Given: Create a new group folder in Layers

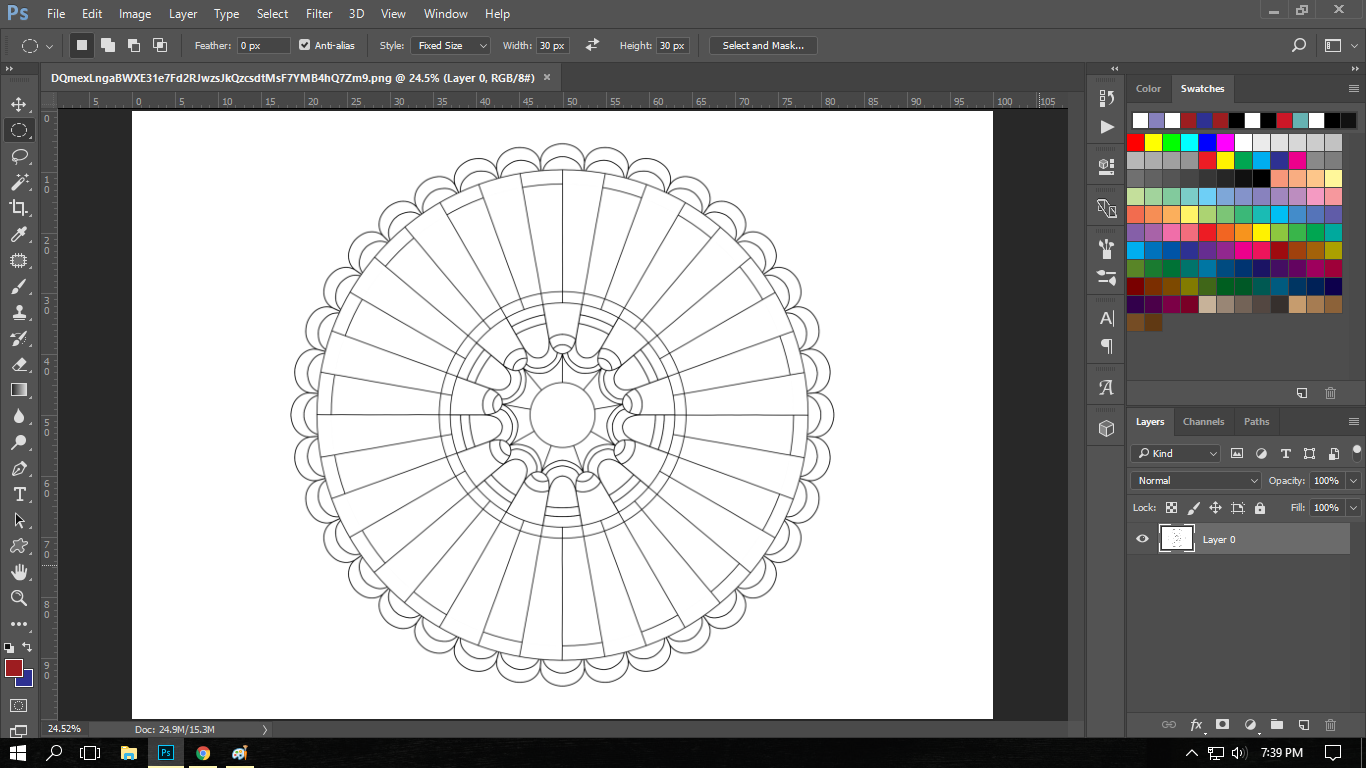Looking at the screenshot, I should coord(1277,725).
